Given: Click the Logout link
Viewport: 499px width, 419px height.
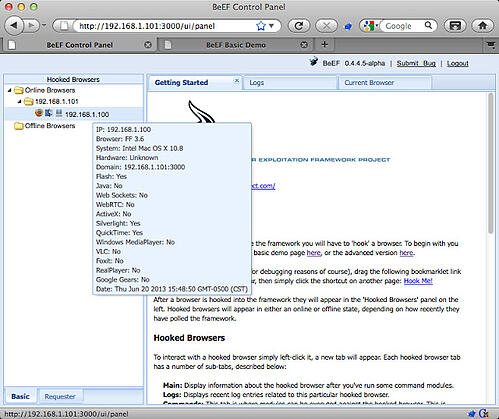Looking at the screenshot, I should click(458, 63).
